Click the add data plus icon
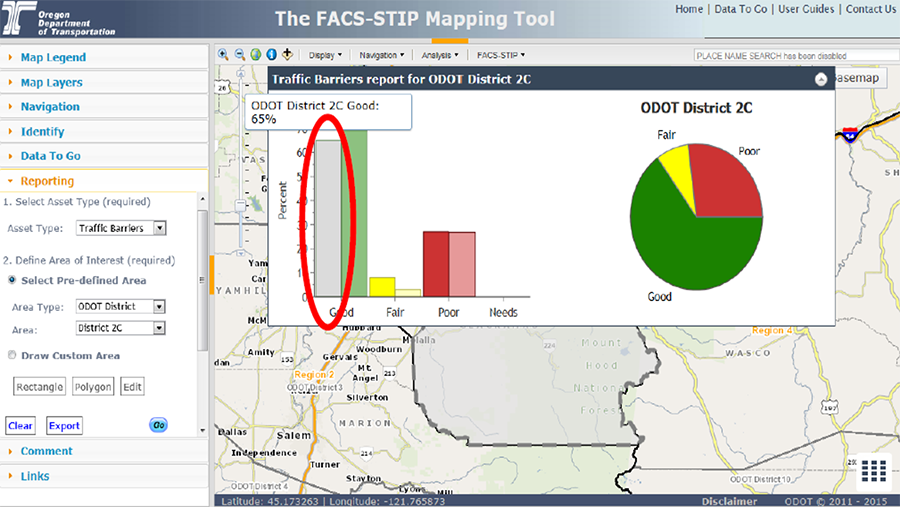Image resolution: width=900 pixels, height=507 pixels. click(287, 55)
